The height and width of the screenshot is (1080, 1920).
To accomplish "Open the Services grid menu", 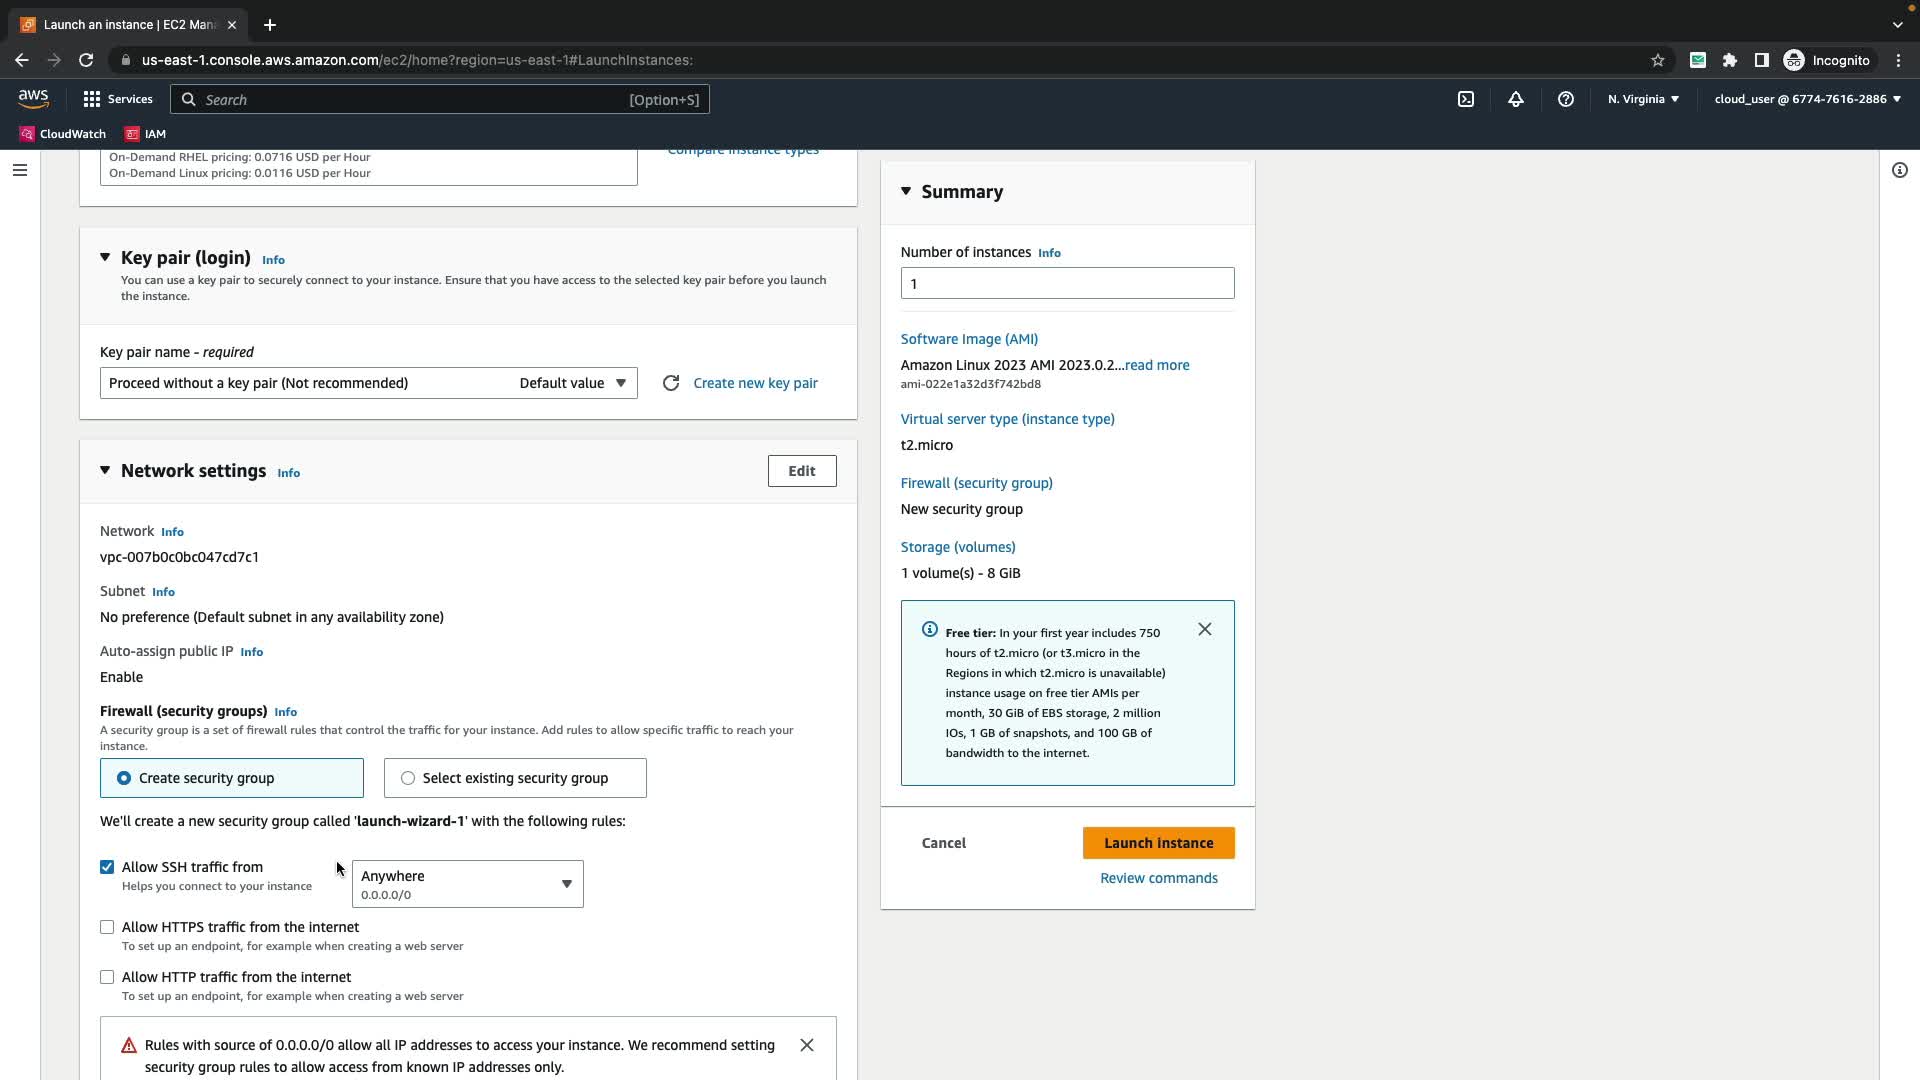I will 118,99.
